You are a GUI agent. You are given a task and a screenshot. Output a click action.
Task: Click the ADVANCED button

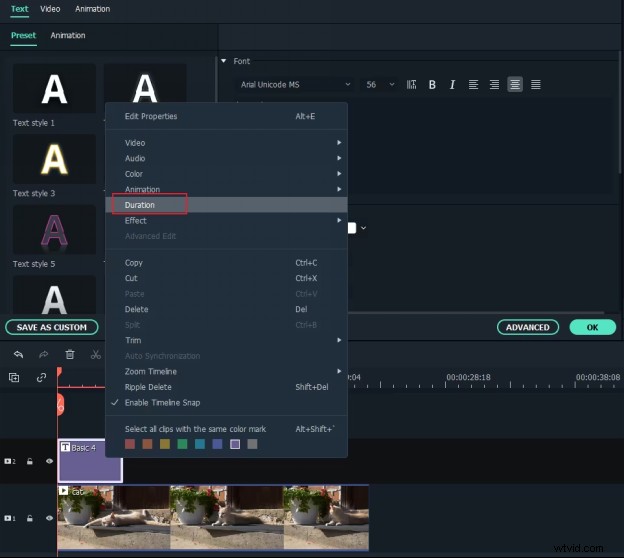528,327
